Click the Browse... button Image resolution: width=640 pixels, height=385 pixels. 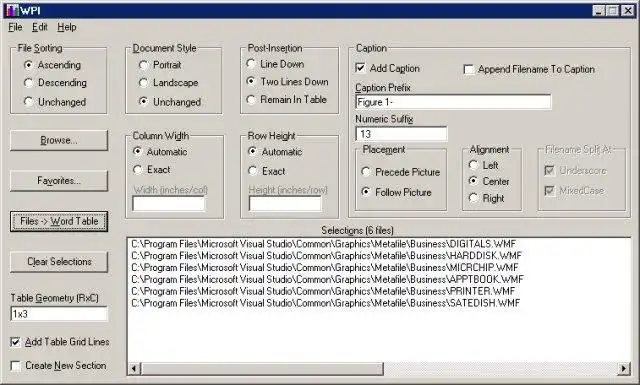click(x=59, y=140)
